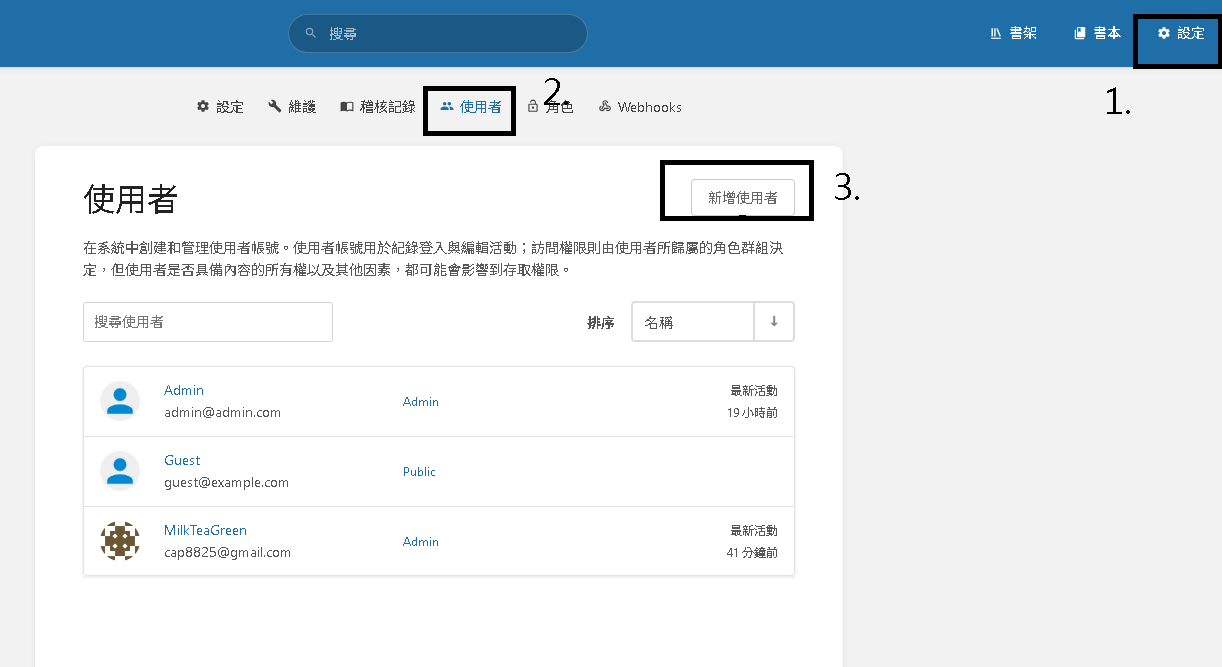Click the Admin user avatar icon
The image size is (1222, 667).
point(120,401)
